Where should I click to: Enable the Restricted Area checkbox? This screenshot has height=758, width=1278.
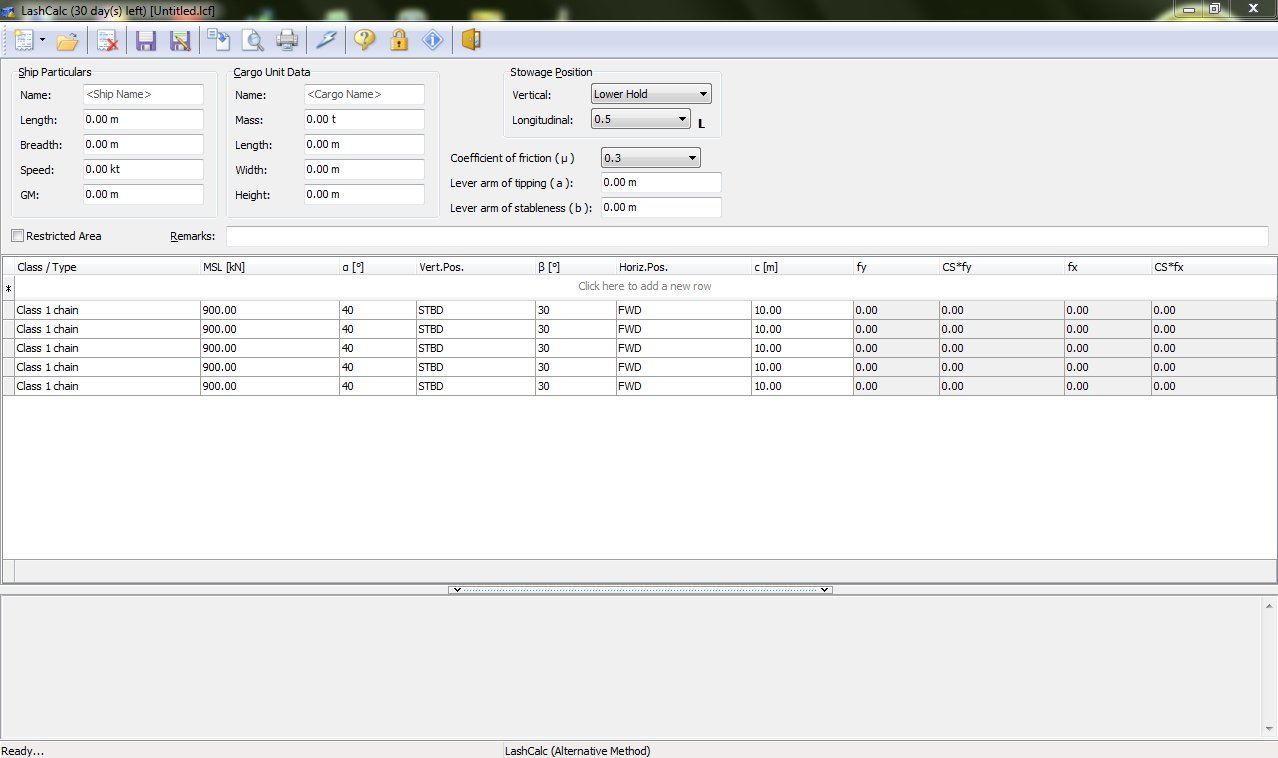tap(16, 235)
